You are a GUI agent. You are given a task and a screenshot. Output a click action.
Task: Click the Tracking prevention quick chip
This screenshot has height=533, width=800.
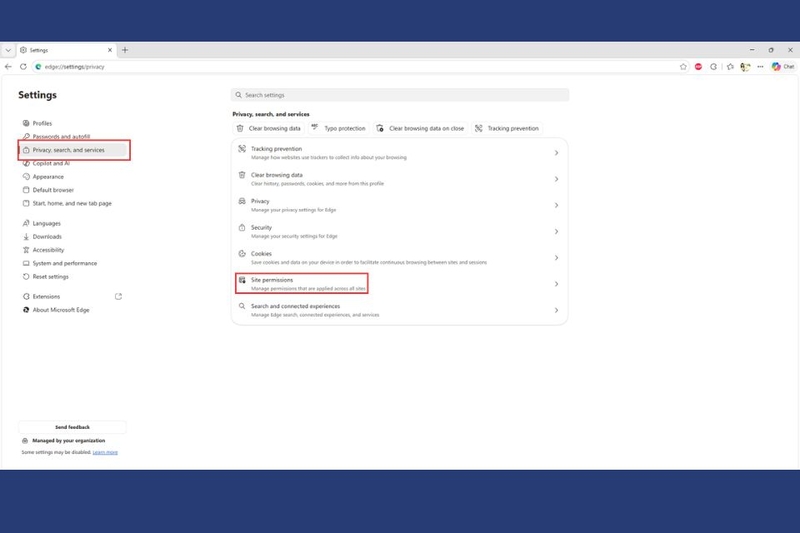point(507,129)
